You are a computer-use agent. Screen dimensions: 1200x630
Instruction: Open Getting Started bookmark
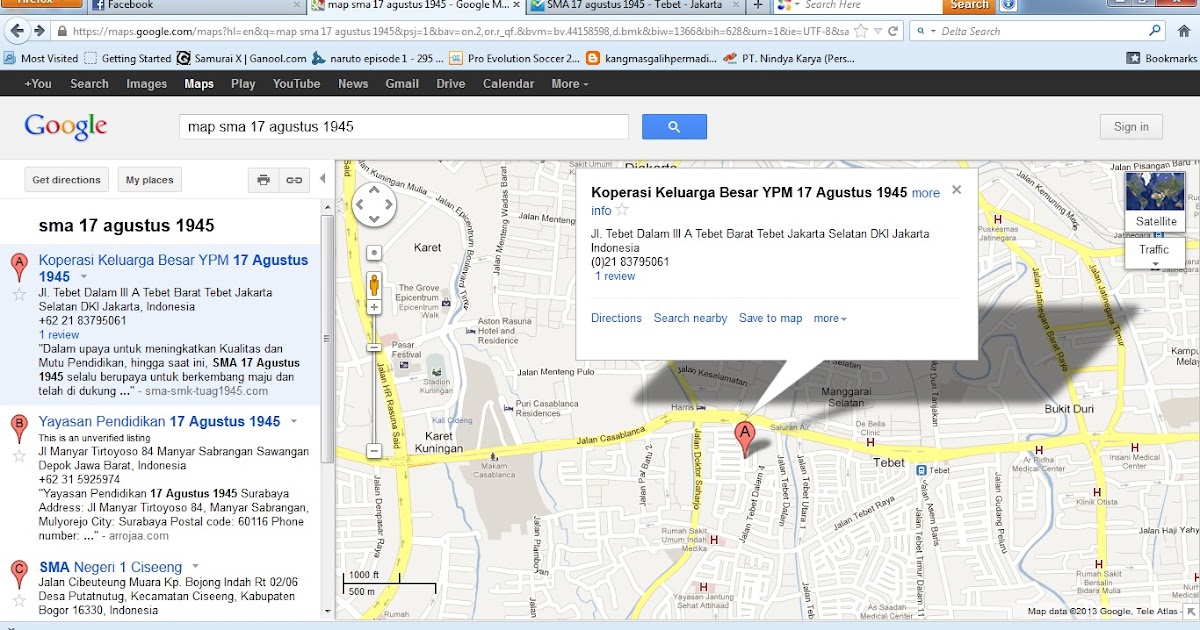(128, 58)
